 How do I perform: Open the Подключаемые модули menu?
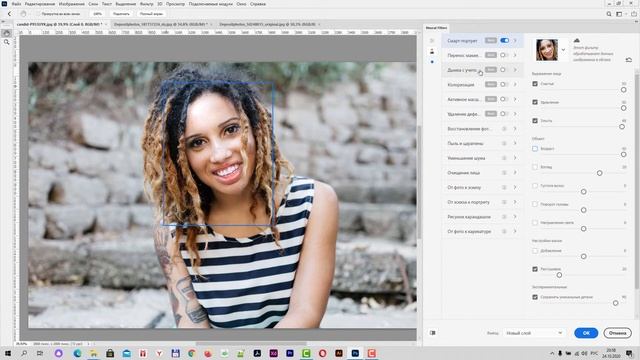click(210, 4)
